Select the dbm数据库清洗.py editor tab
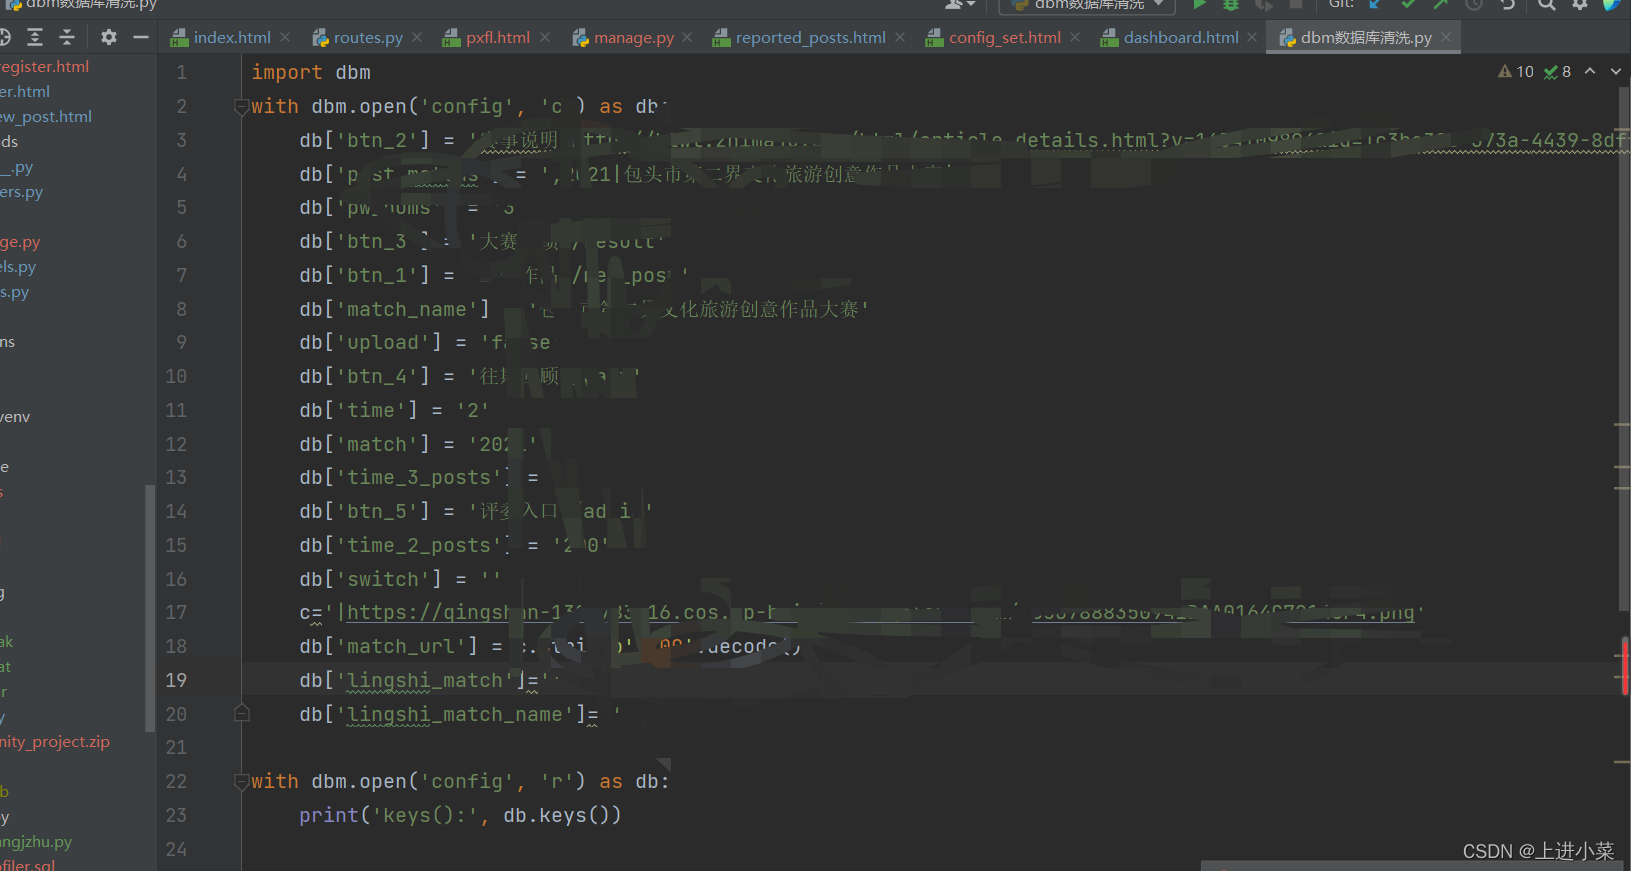 1365,38
